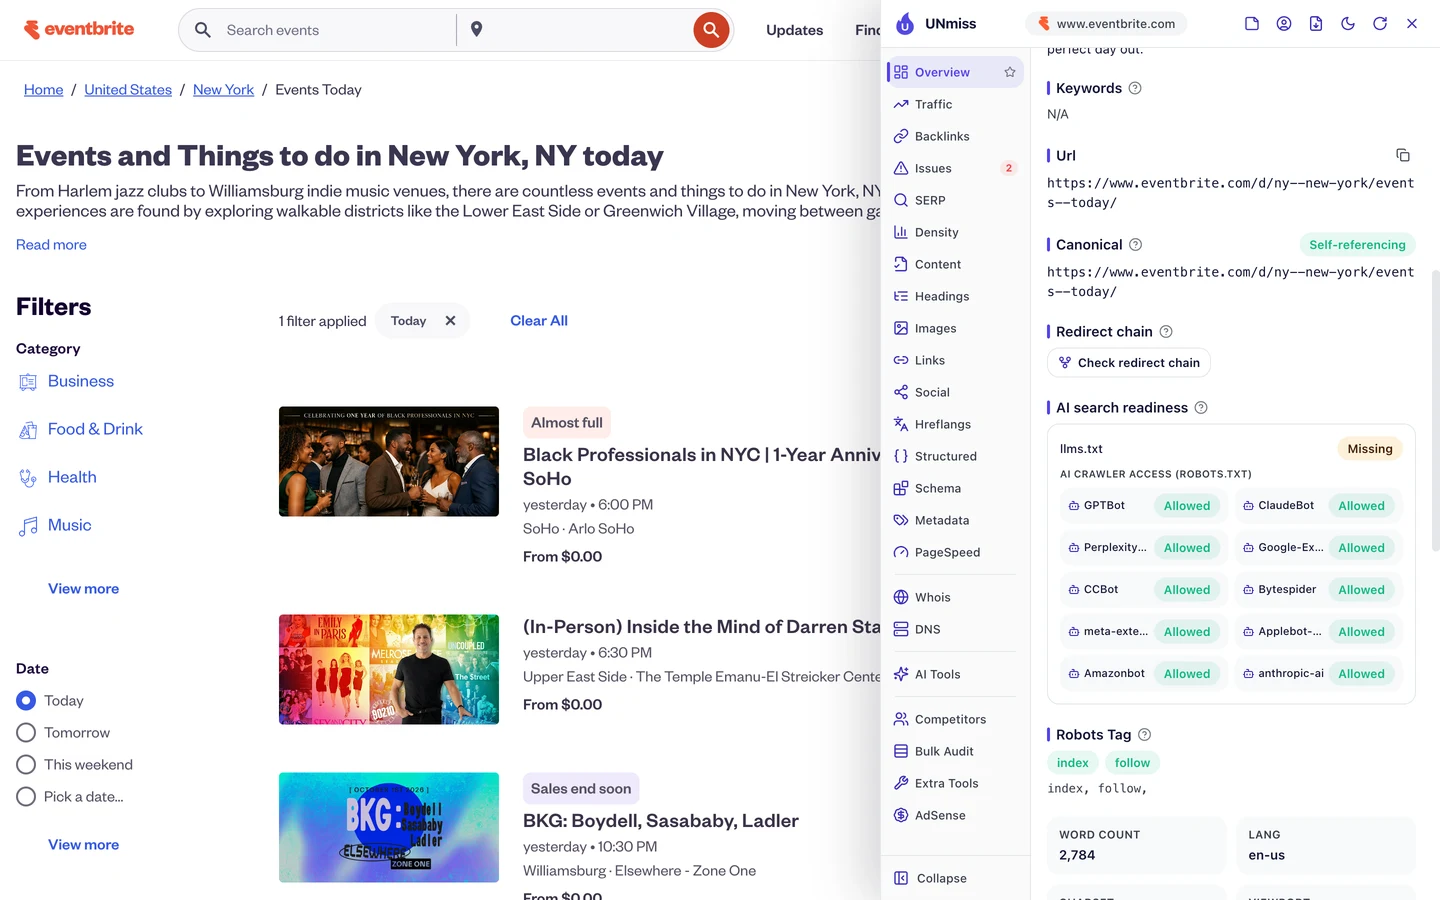1440x900 pixels.
Task: Filter by Food & Drink category
Action: (95, 429)
